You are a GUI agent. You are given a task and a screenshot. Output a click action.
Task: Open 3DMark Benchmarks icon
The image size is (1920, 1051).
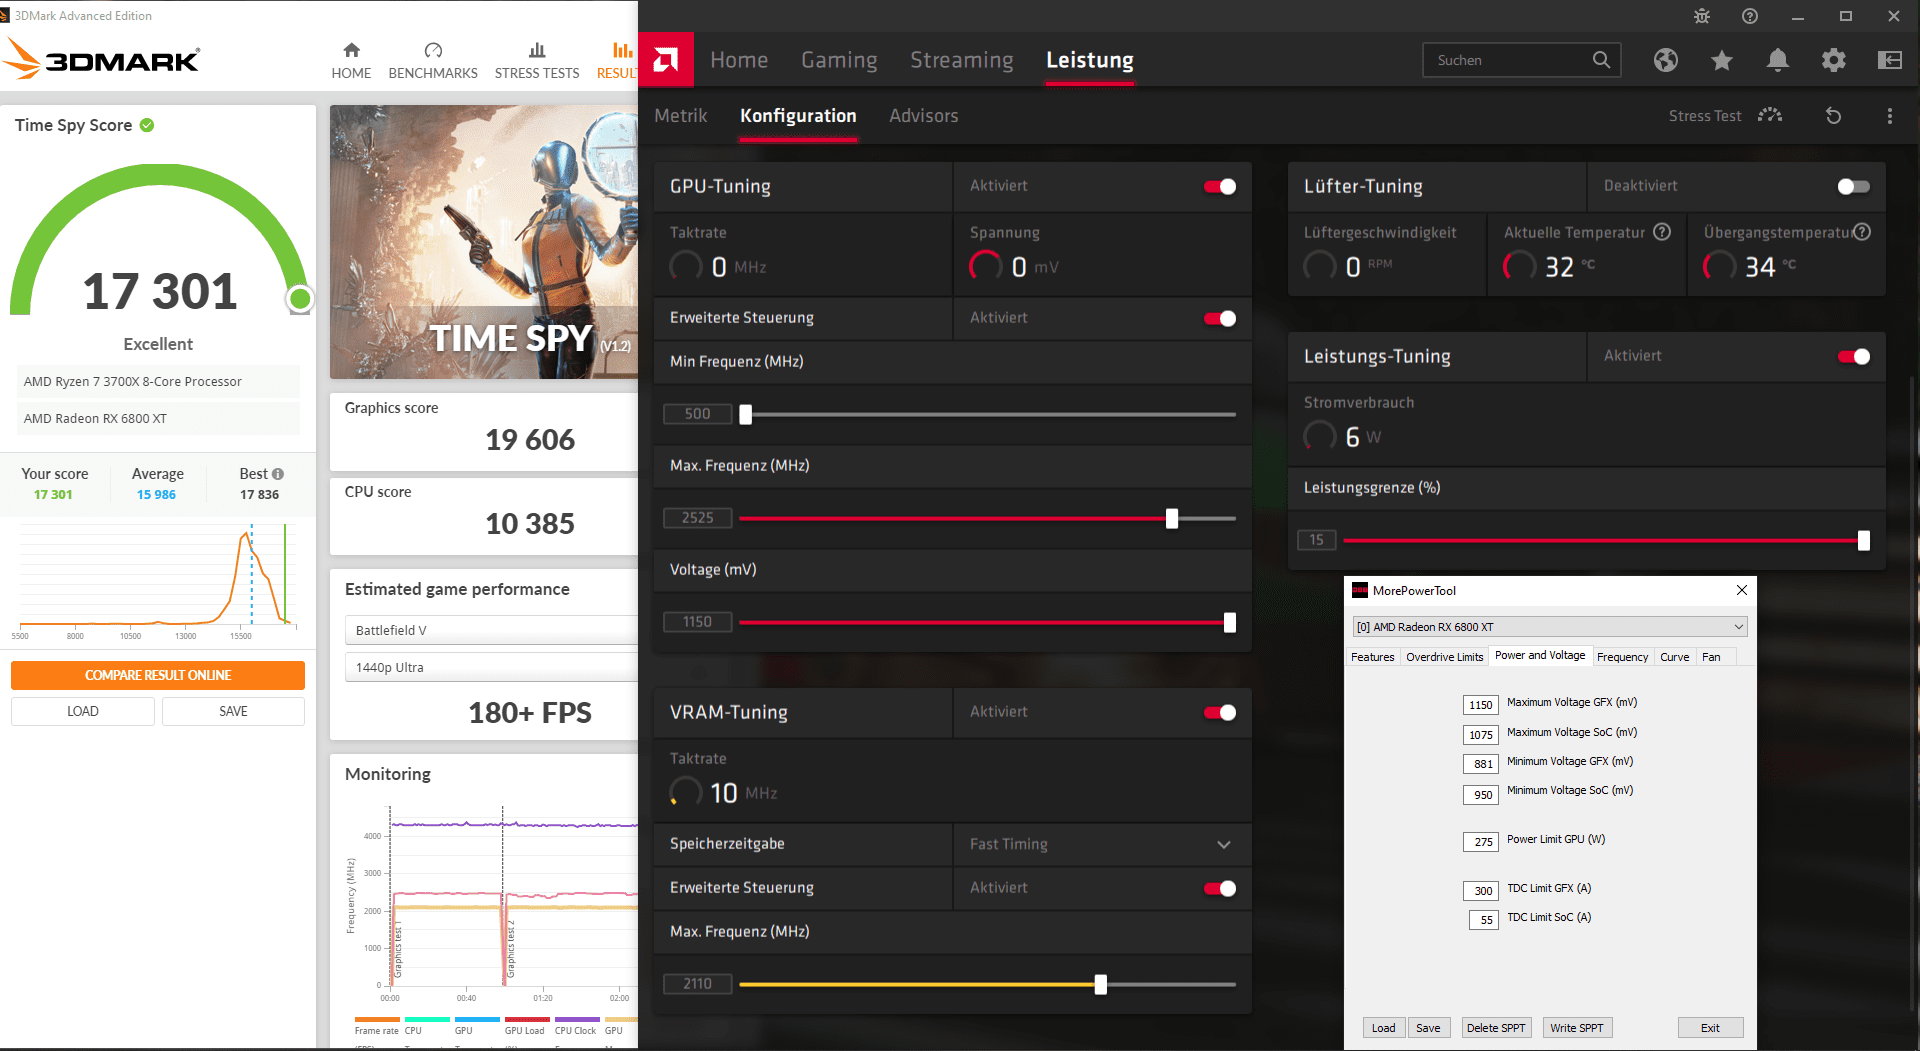click(433, 50)
